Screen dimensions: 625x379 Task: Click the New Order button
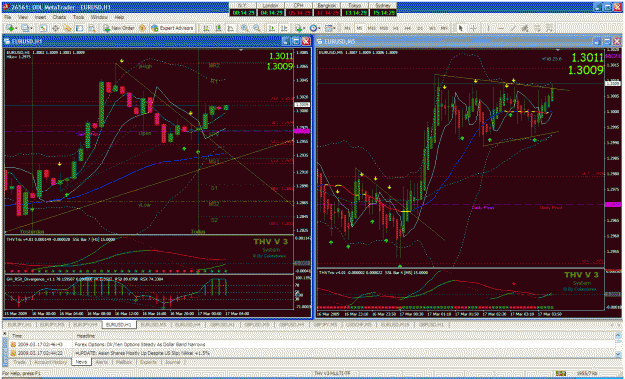[x=118, y=28]
